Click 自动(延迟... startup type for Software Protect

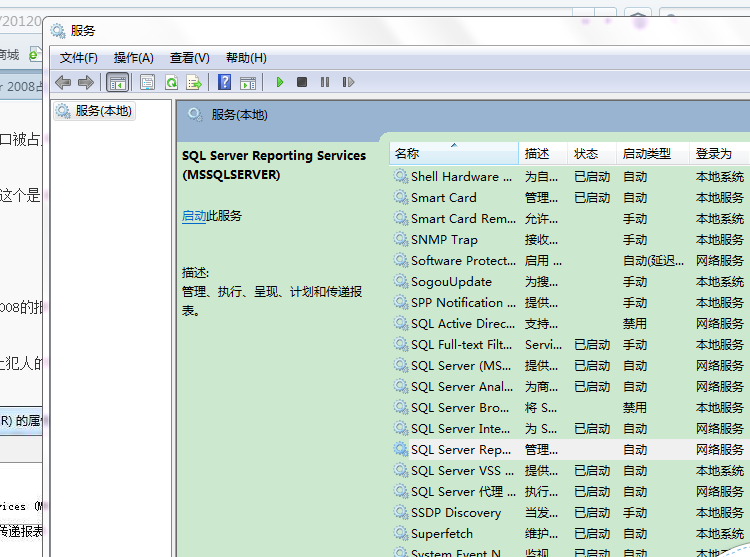pos(653,261)
